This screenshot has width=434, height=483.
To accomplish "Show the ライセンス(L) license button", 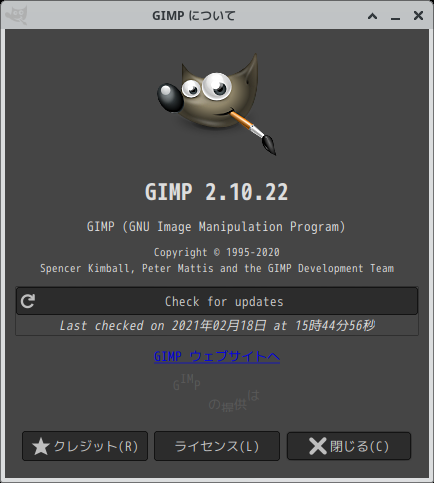I will [217, 446].
